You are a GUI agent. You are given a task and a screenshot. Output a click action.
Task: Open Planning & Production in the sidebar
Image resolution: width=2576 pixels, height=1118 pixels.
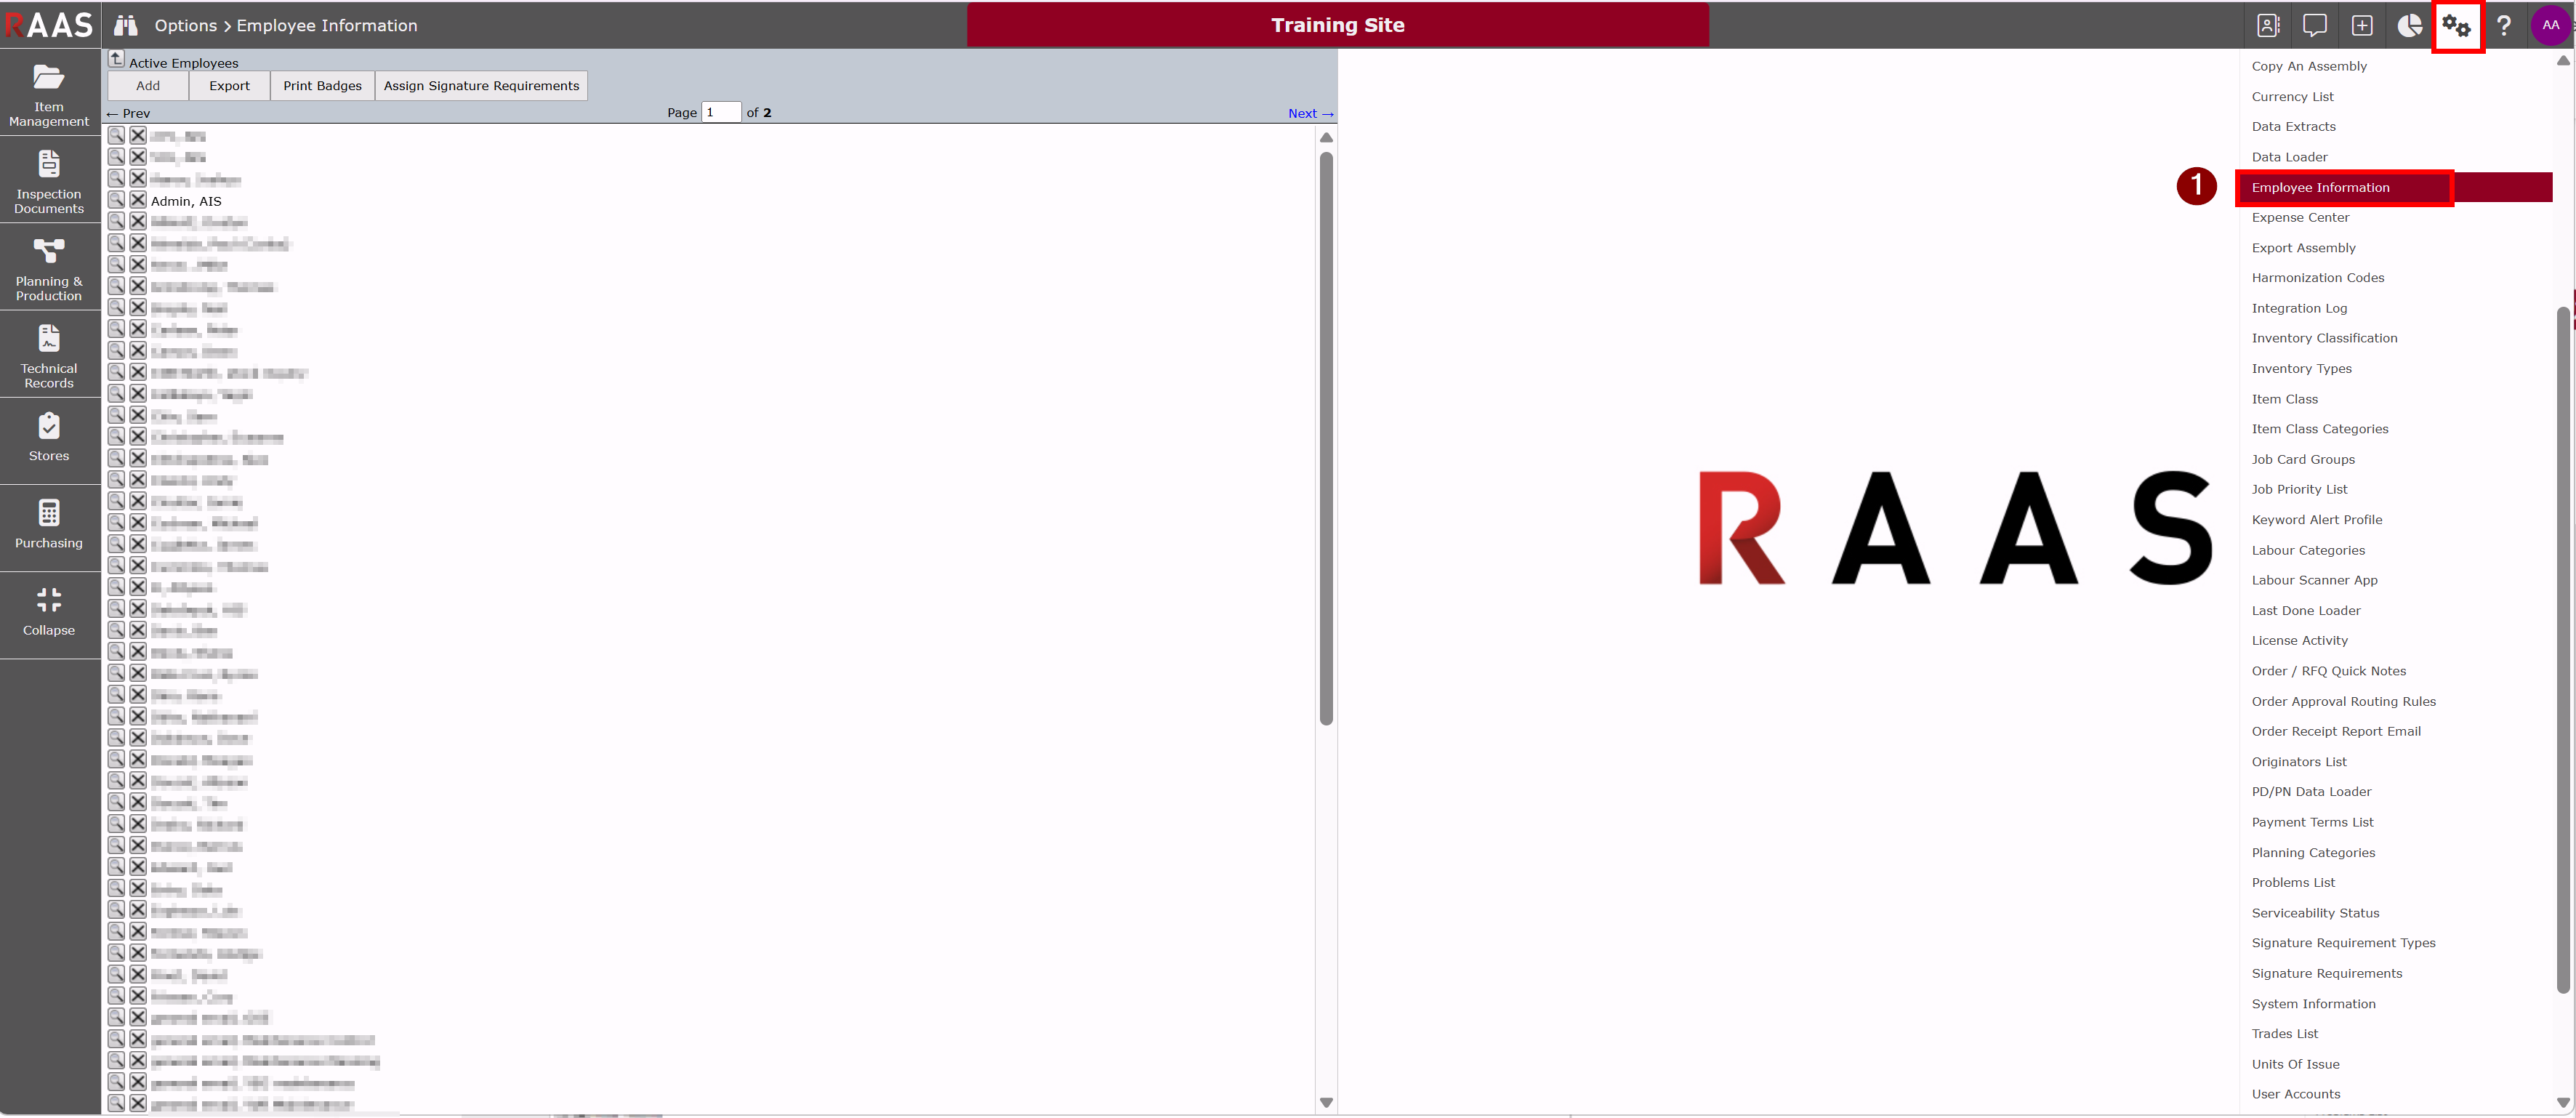click(49, 268)
